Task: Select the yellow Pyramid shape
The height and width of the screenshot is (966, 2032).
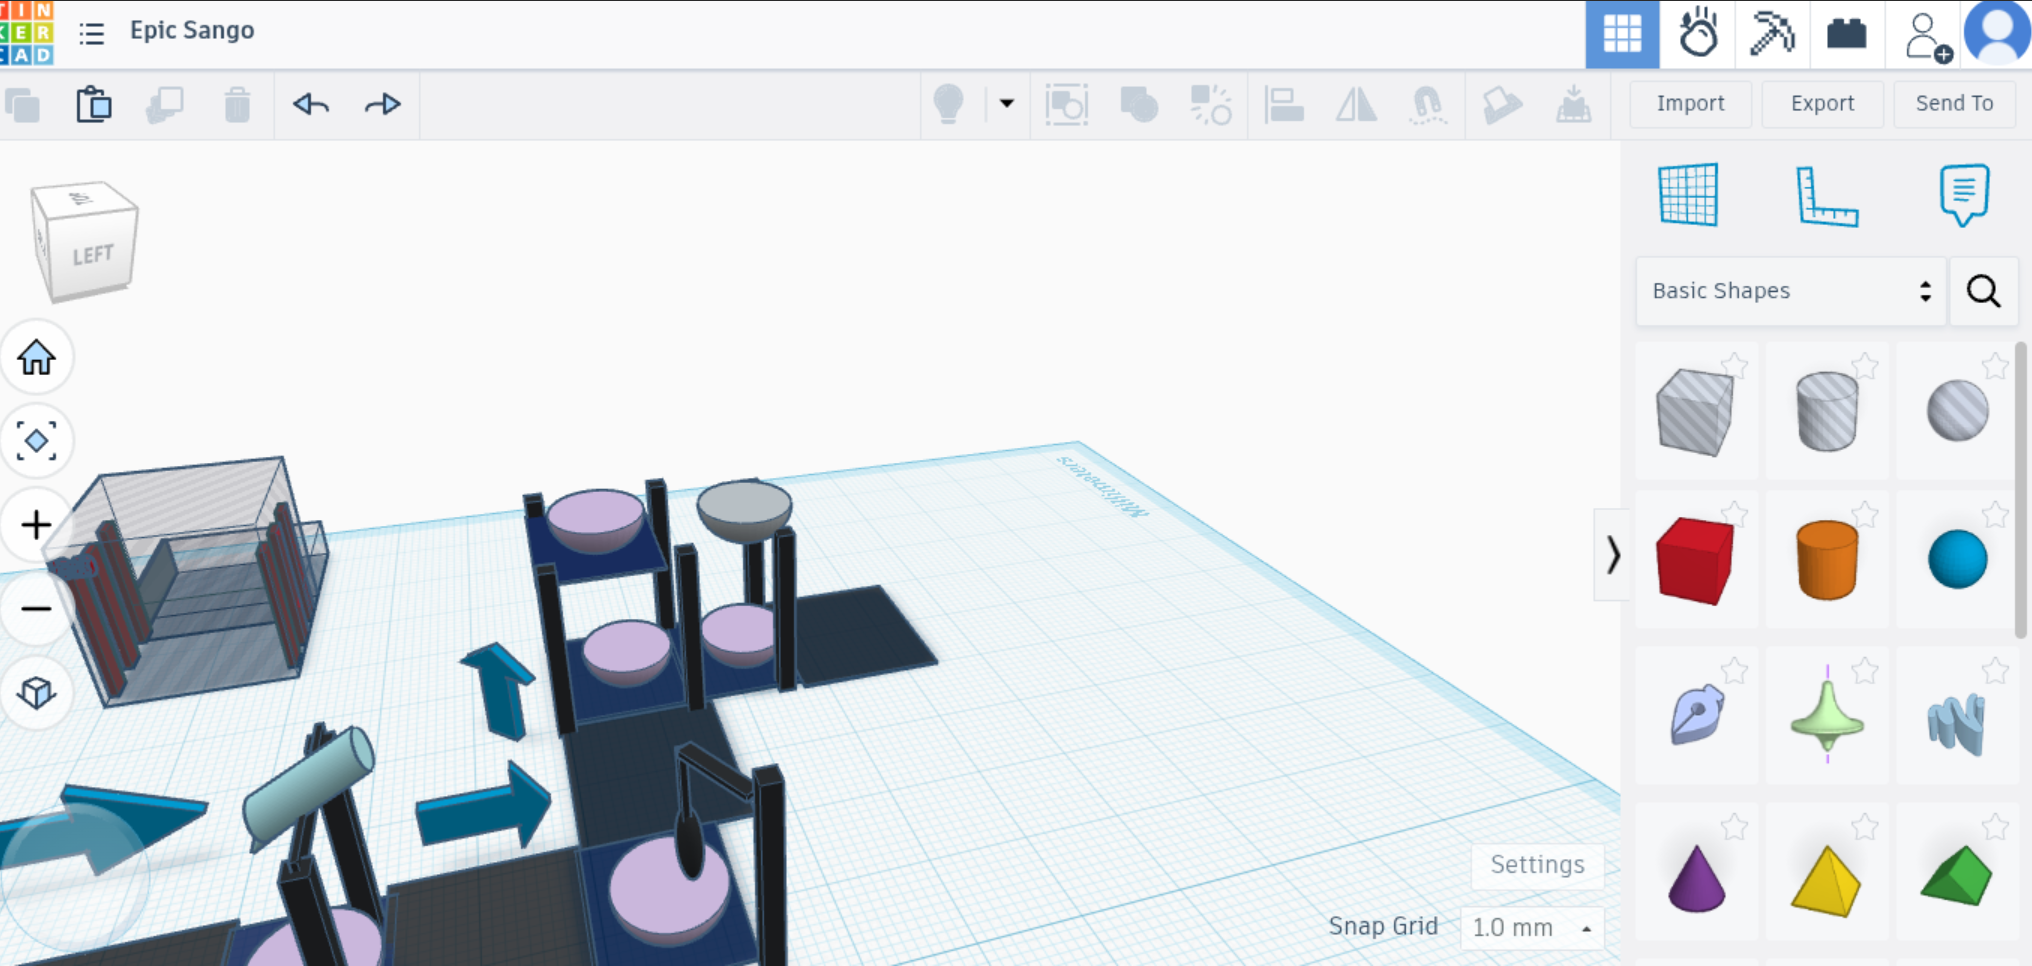Action: (1826, 881)
